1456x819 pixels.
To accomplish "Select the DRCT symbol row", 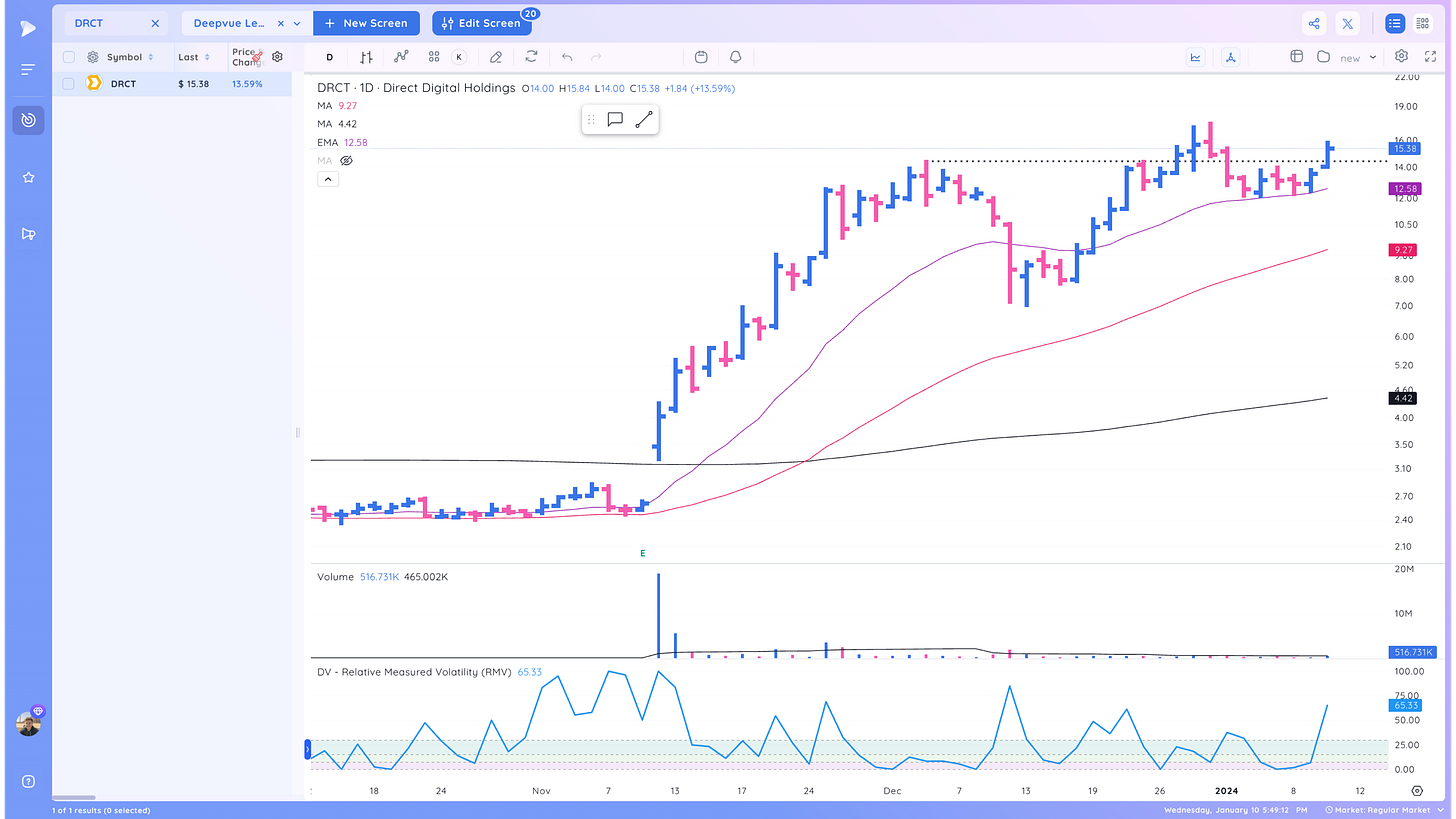I will tap(172, 84).
